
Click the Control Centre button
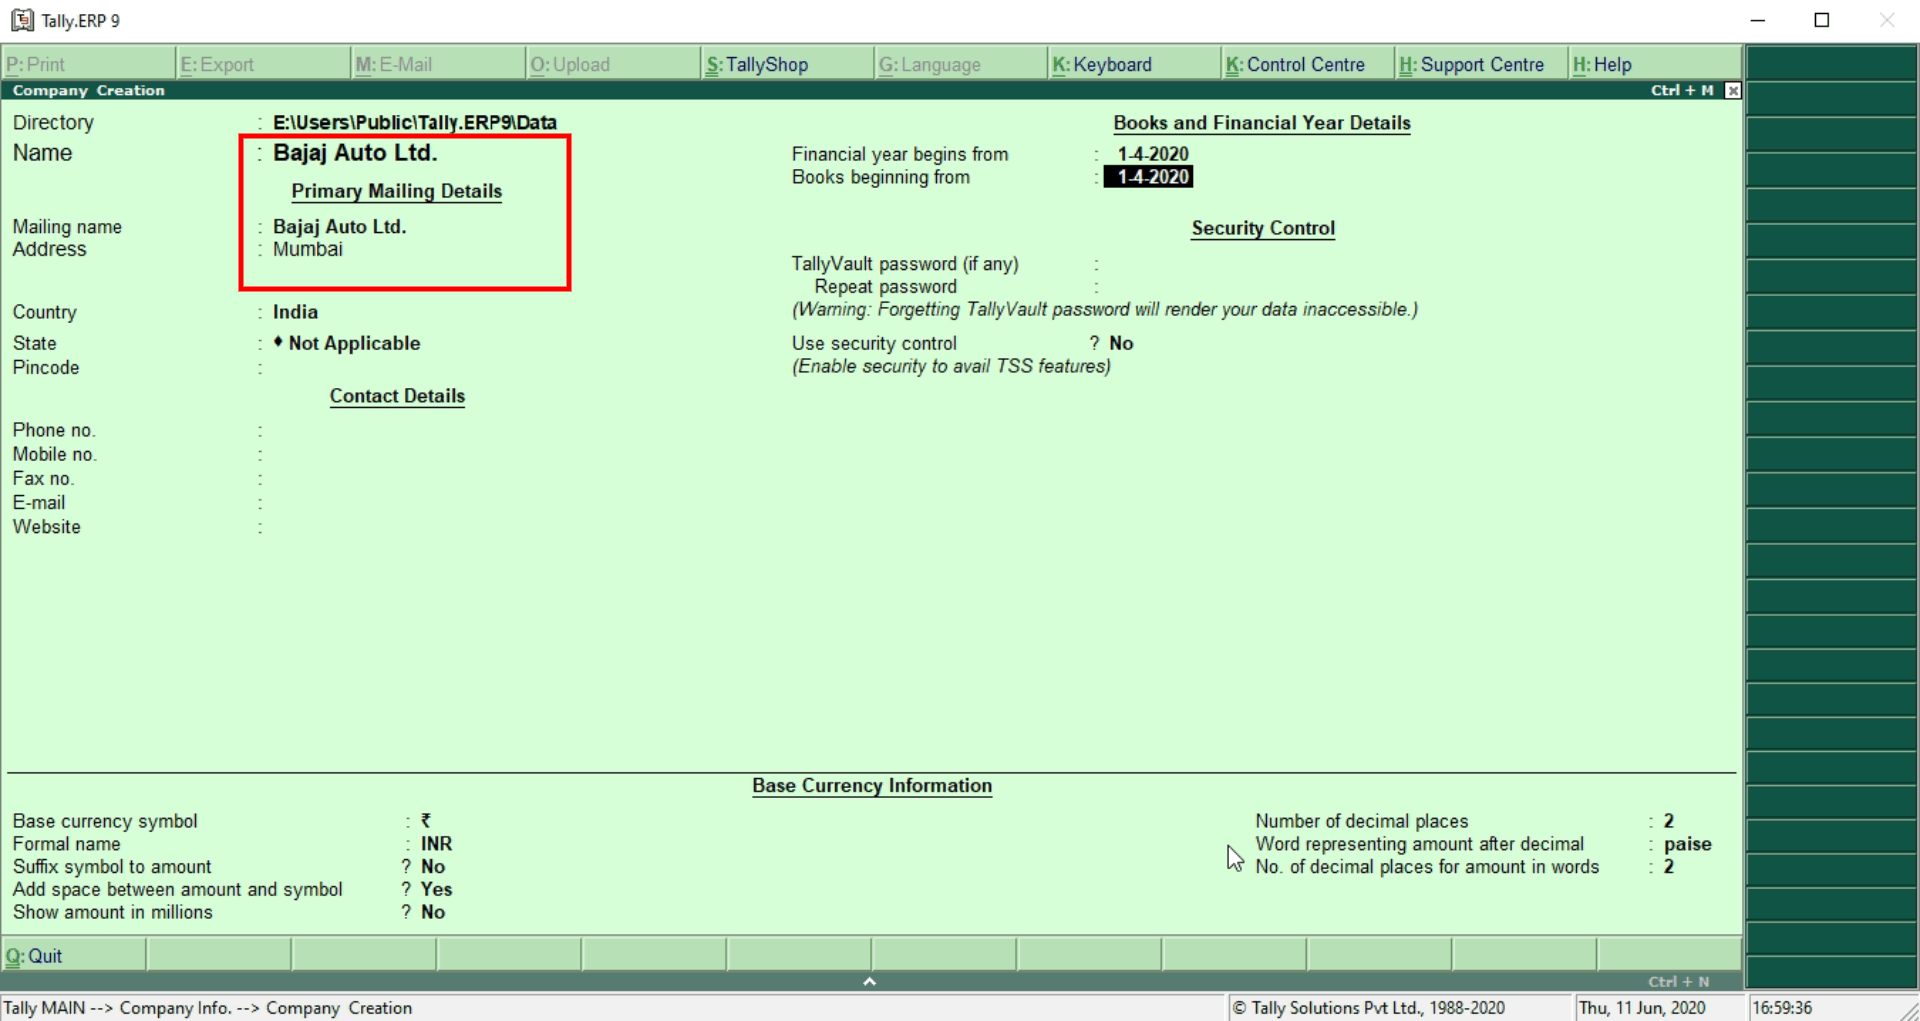click(1295, 65)
